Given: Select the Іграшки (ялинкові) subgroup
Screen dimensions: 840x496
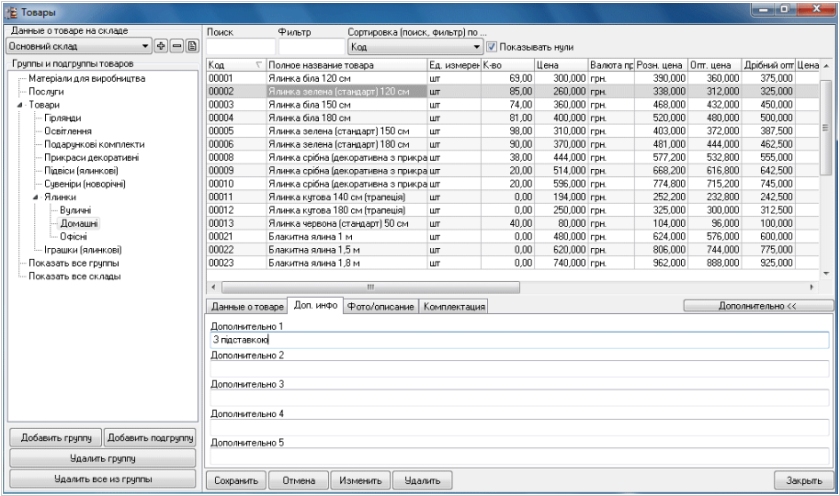Looking at the screenshot, I should tap(83, 250).
